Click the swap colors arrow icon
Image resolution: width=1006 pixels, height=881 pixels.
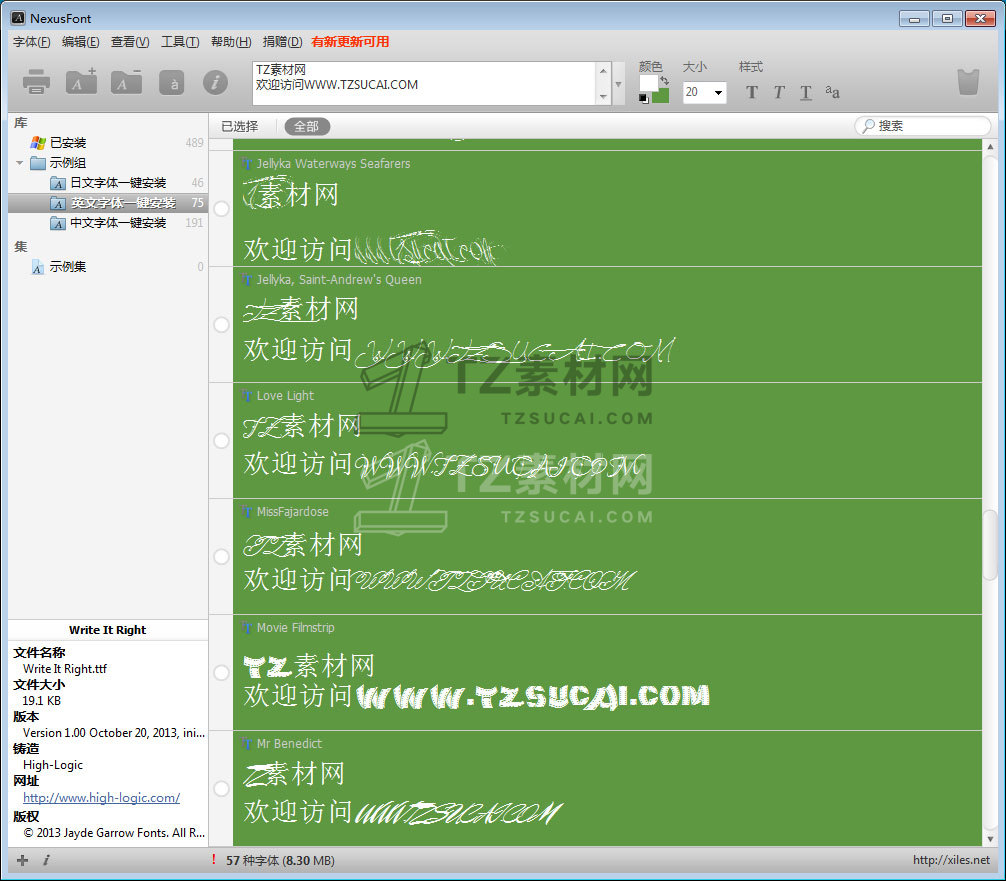click(x=665, y=81)
